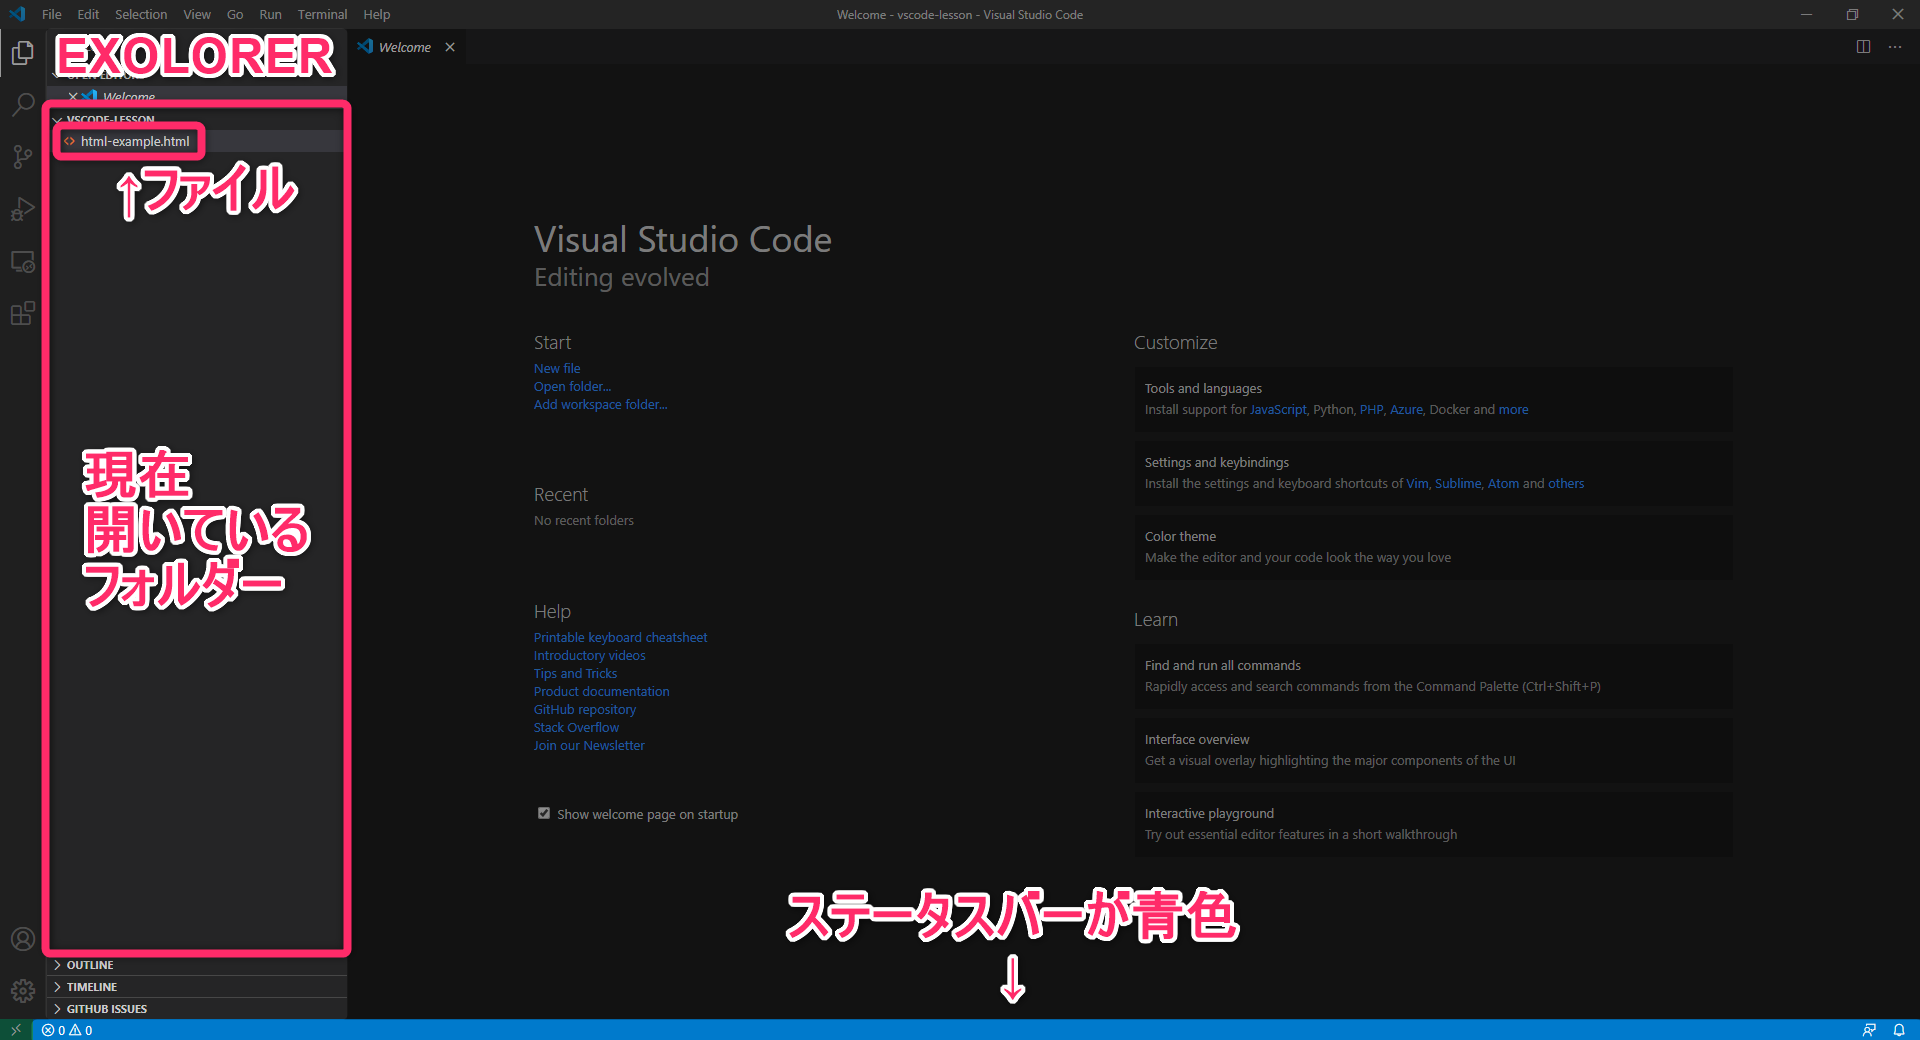The width and height of the screenshot is (1920, 1040).
Task: Open errors and warnings counter in status bar
Action: 67,1030
